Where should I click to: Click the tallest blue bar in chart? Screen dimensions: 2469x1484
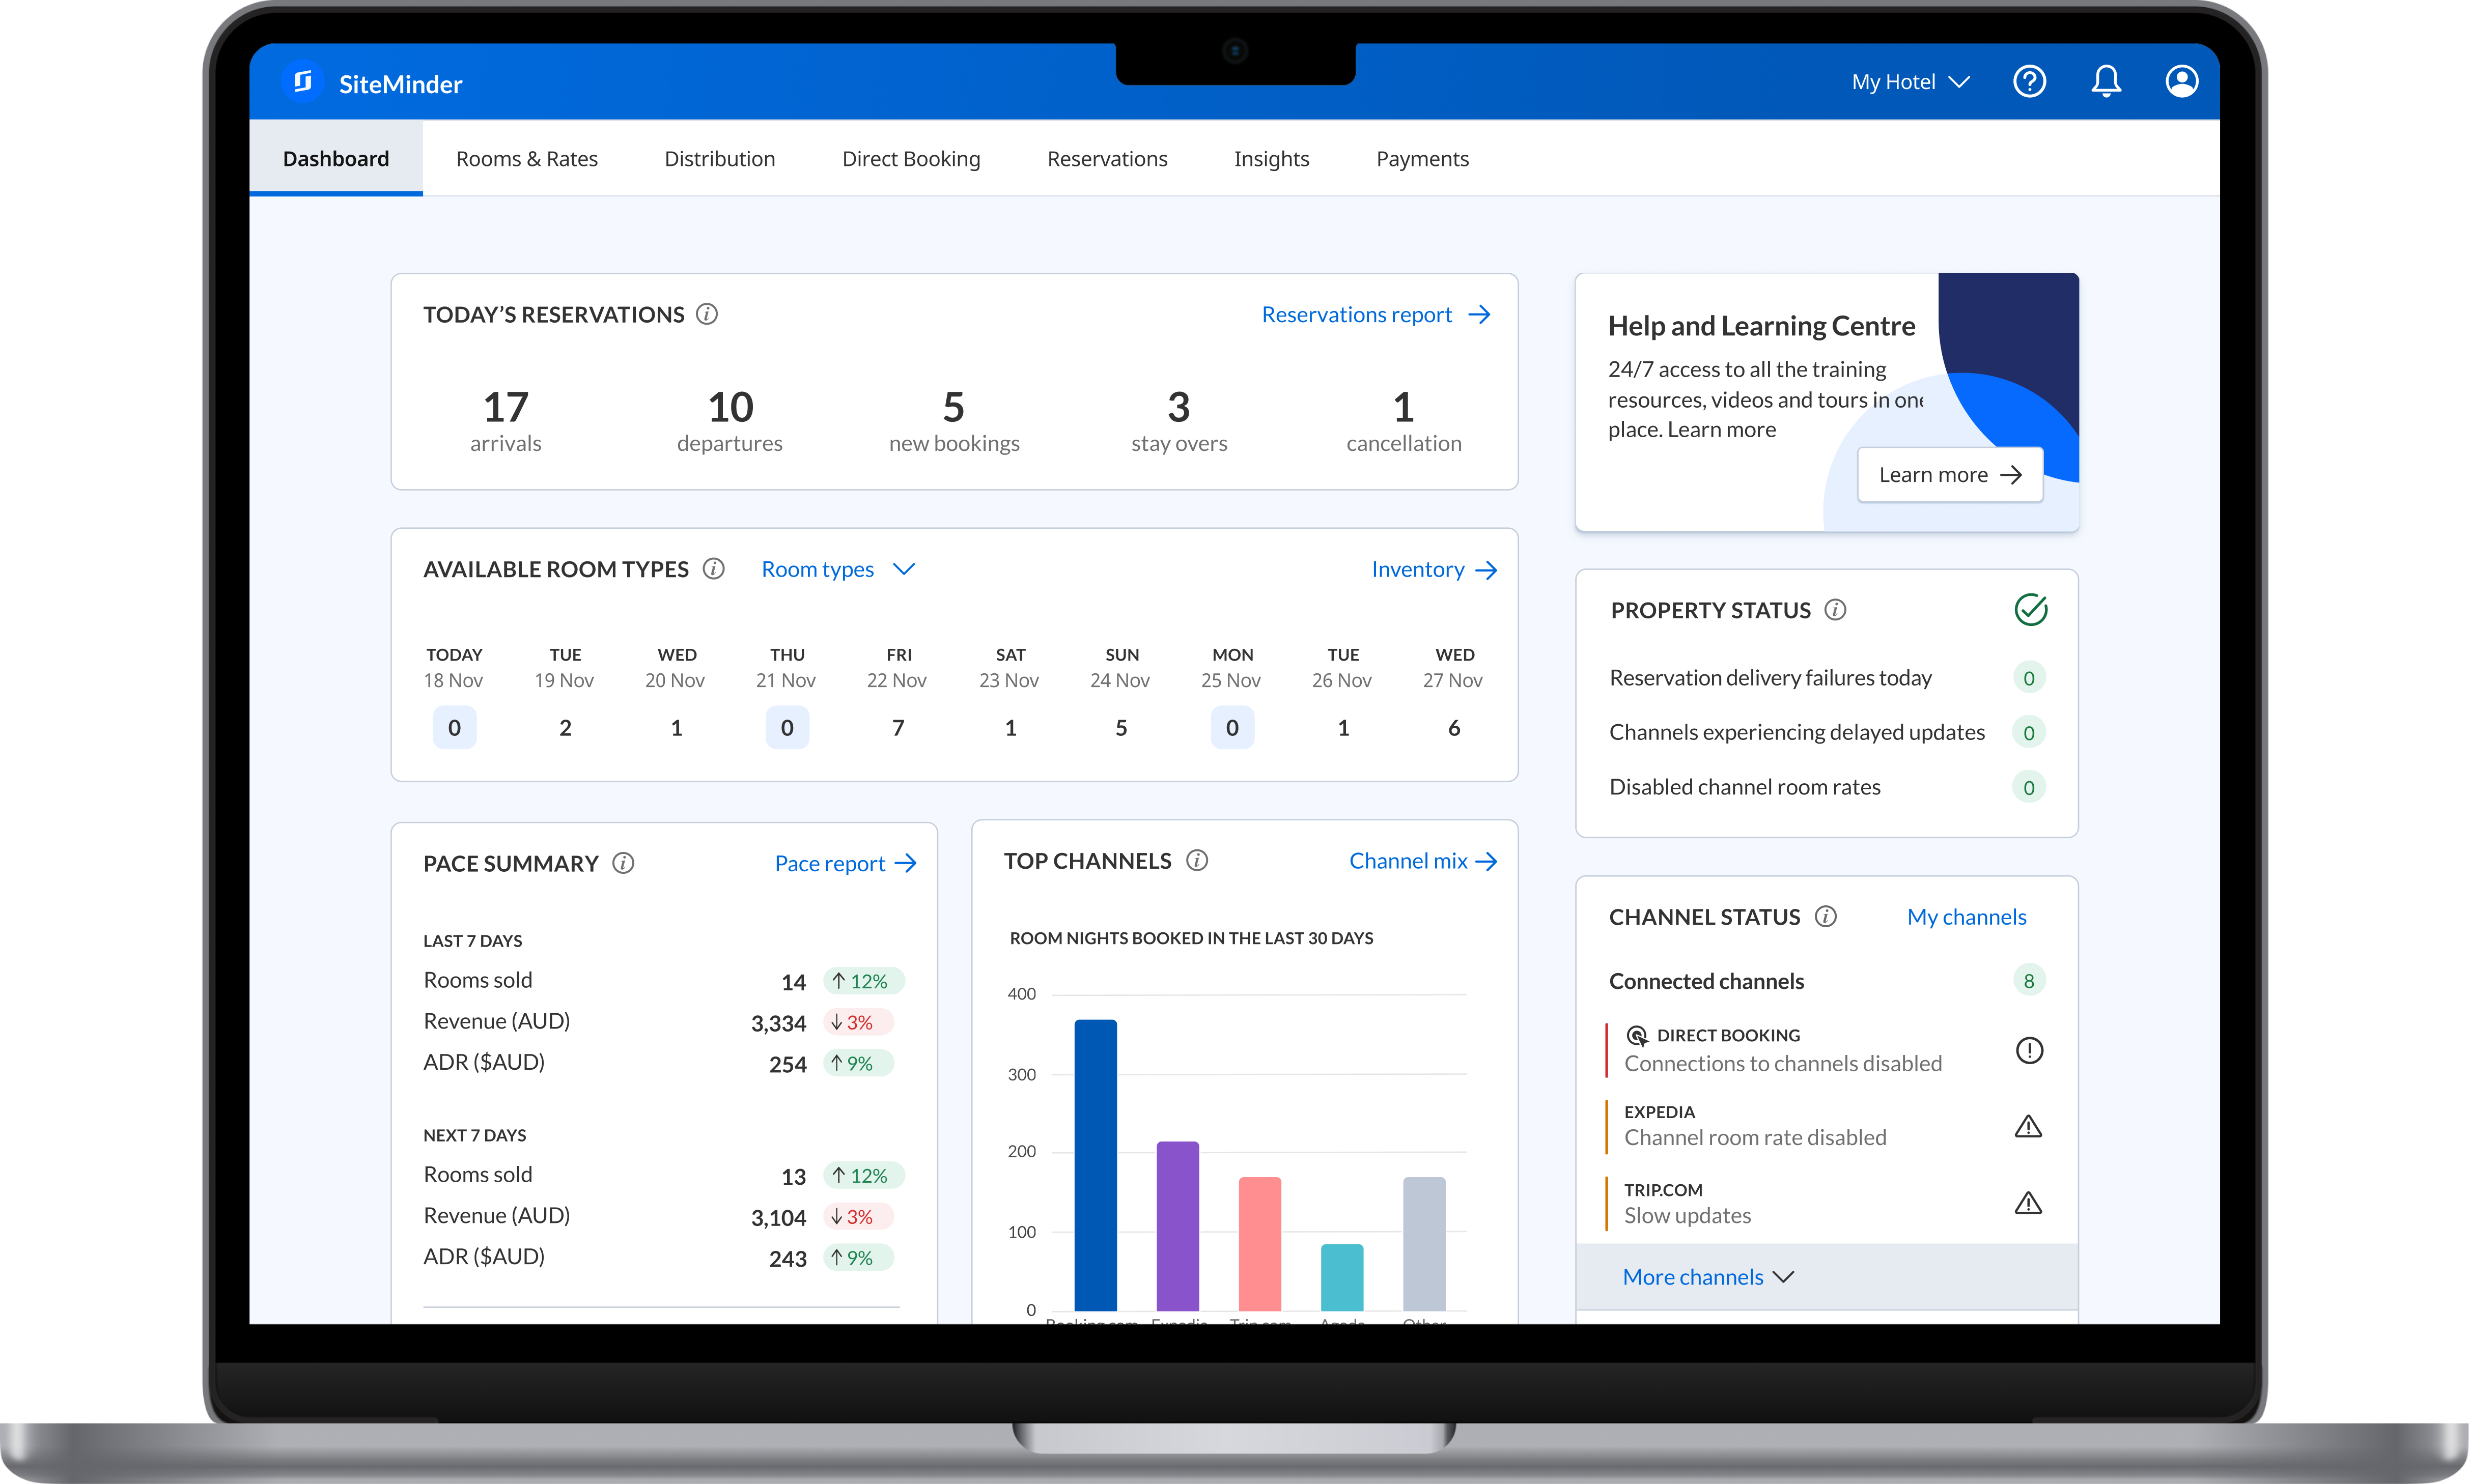[1095, 1164]
